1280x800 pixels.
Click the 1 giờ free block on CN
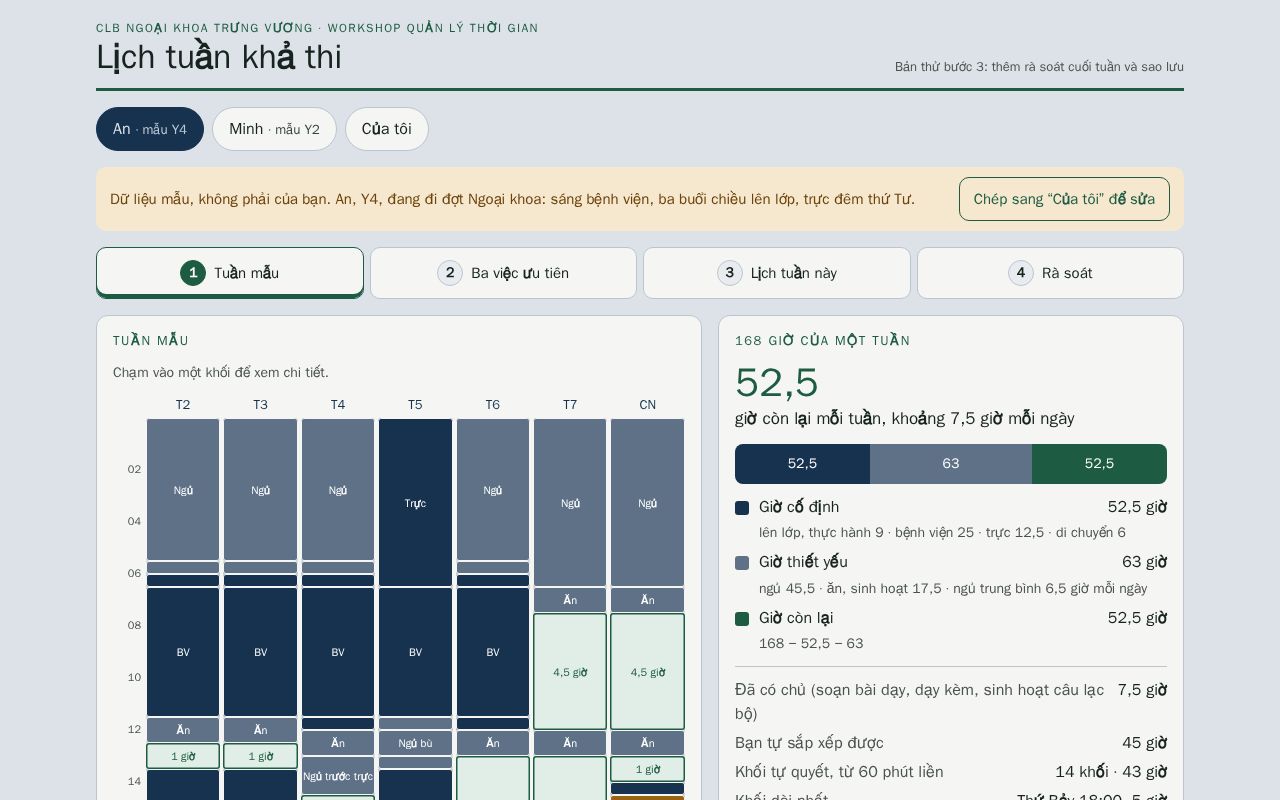tap(648, 769)
